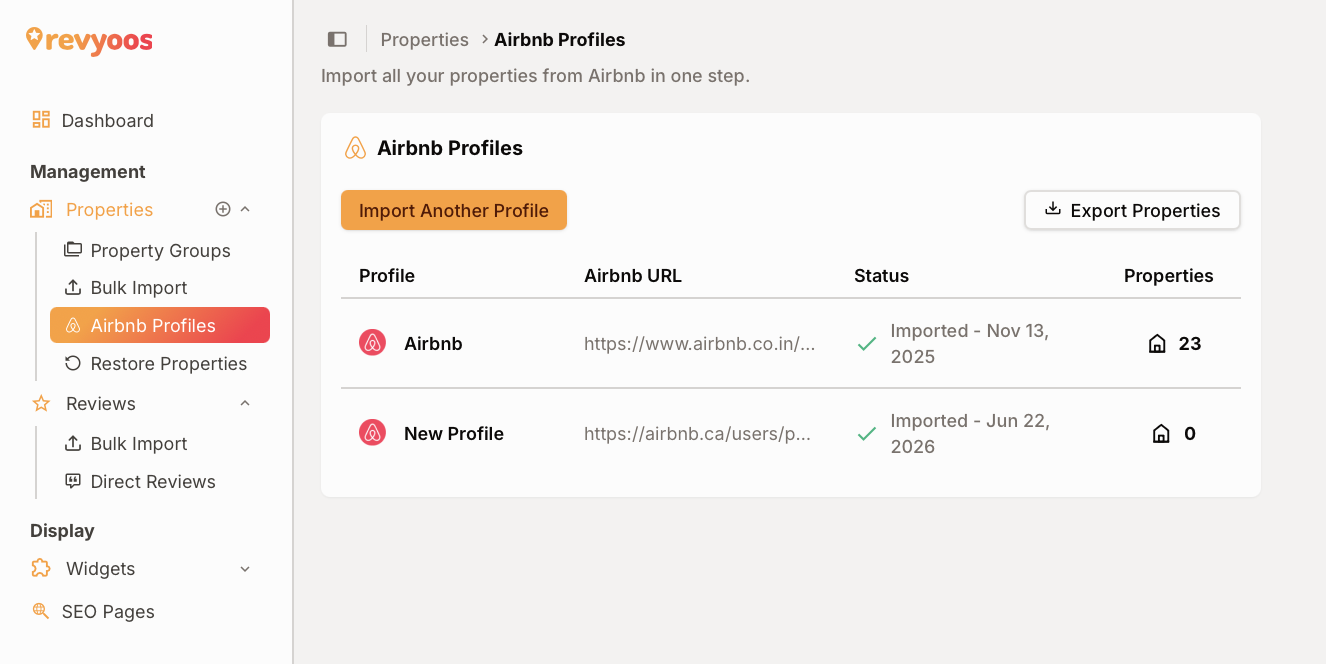The image size is (1326, 664).
Task: Open Property Groups in sidebar
Action: pos(160,250)
